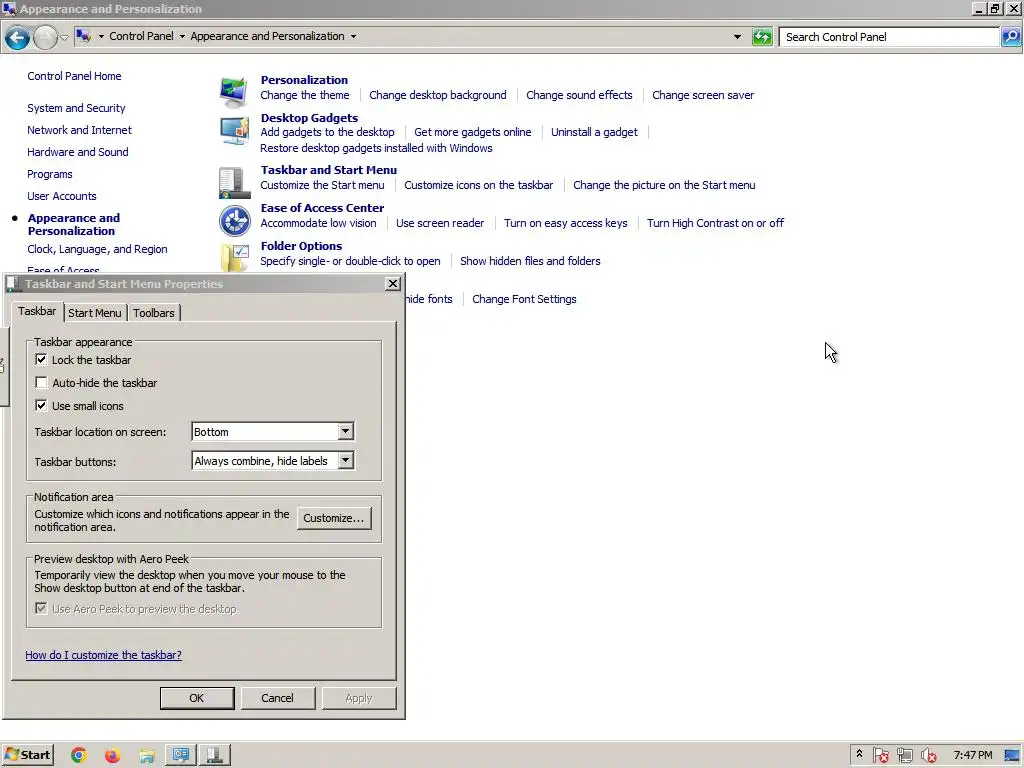Click the Cancel button
The height and width of the screenshot is (768, 1024).
[x=278, y=698]
